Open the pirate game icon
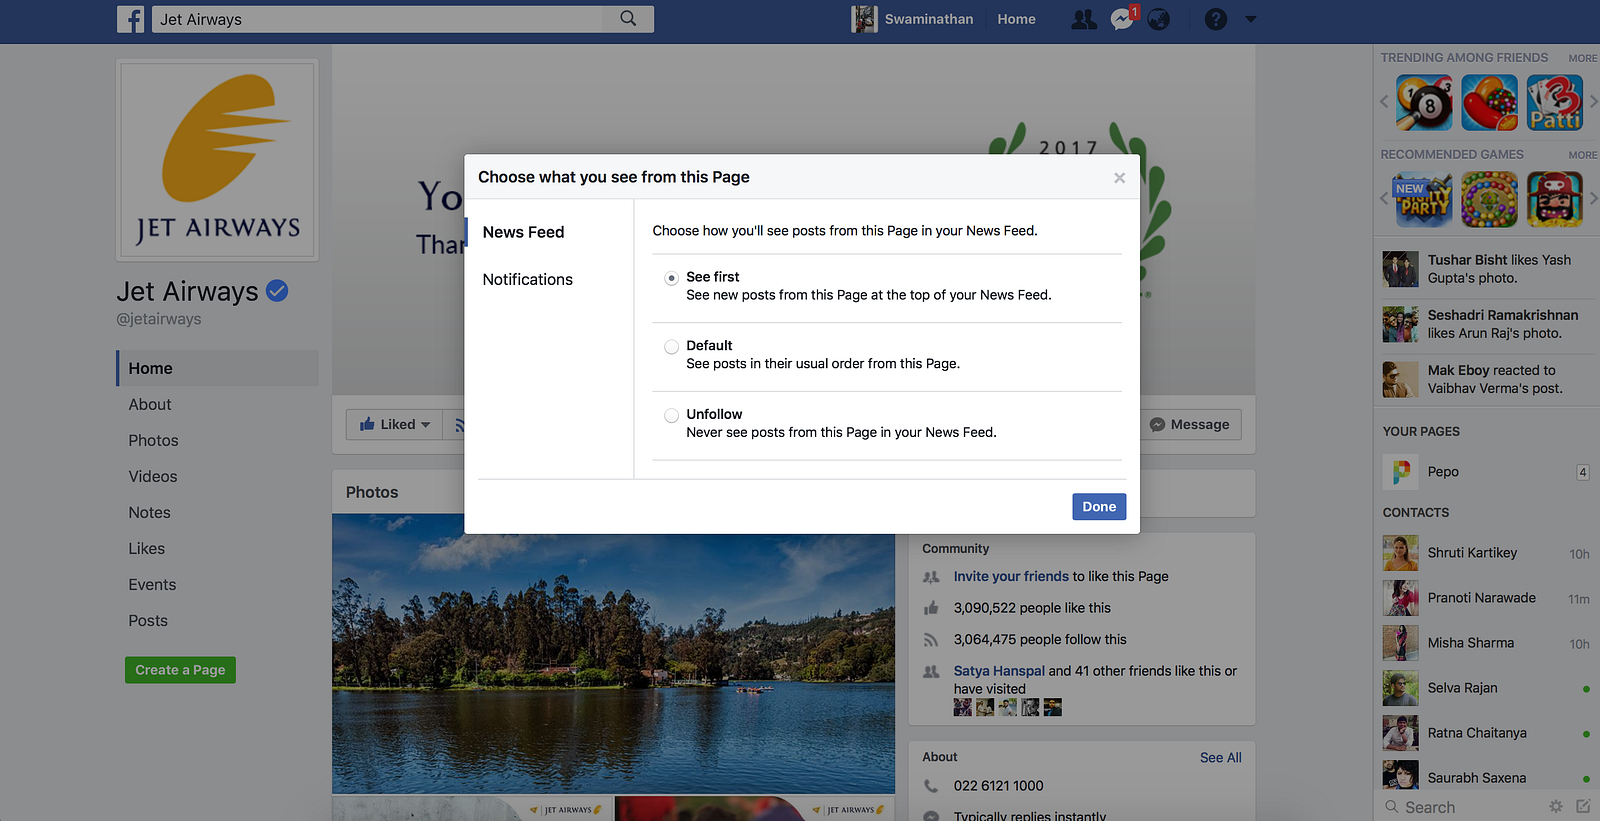This screenshot has width=1600, height=821. tap(1555, 200)
